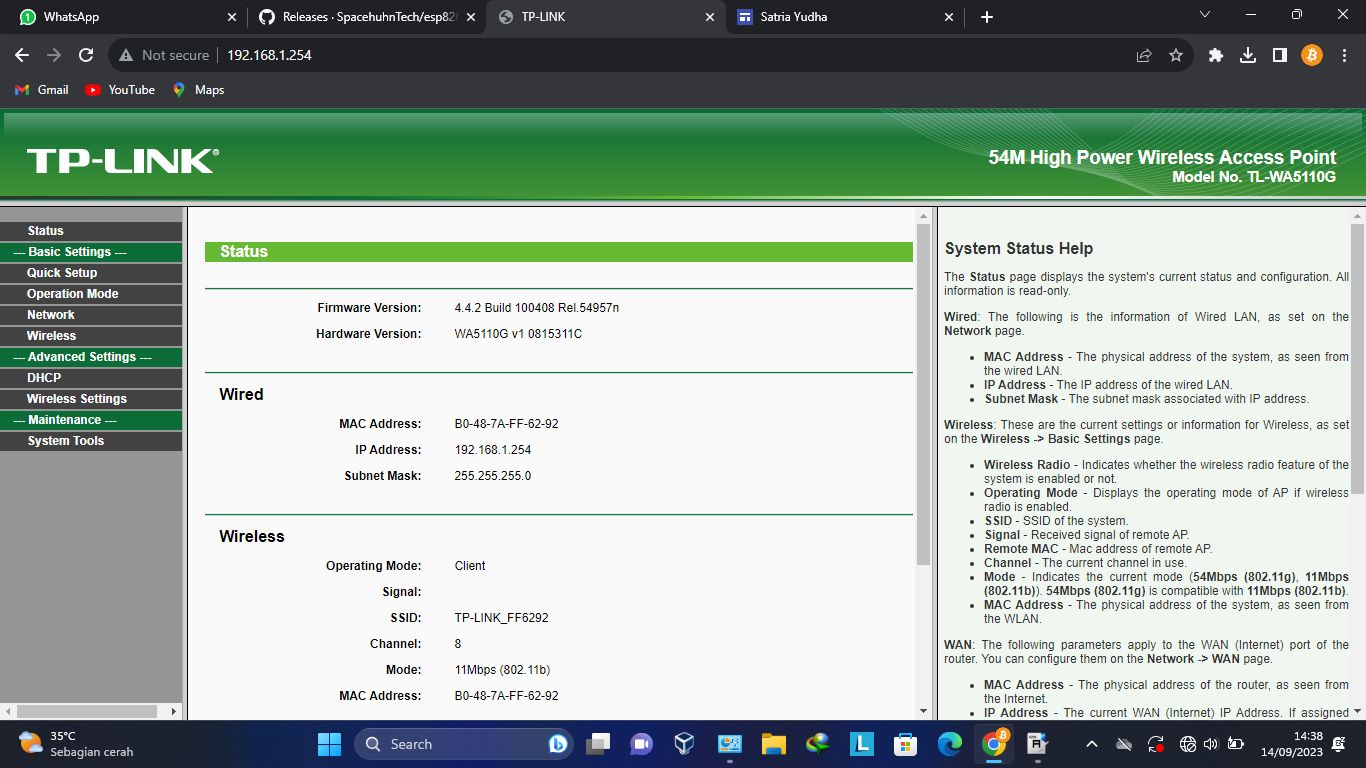Click the taskbar Search box
This screenshot has height=768, width=1366.
(x=462, y=744)
